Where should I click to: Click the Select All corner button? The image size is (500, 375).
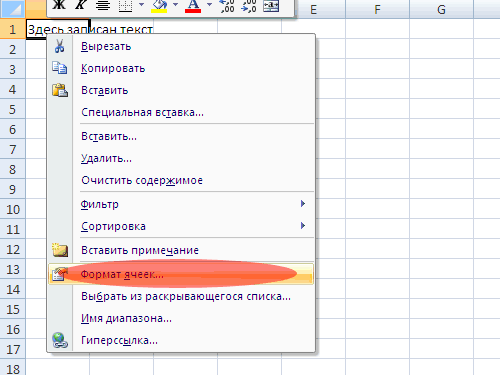tap(13, 9)
